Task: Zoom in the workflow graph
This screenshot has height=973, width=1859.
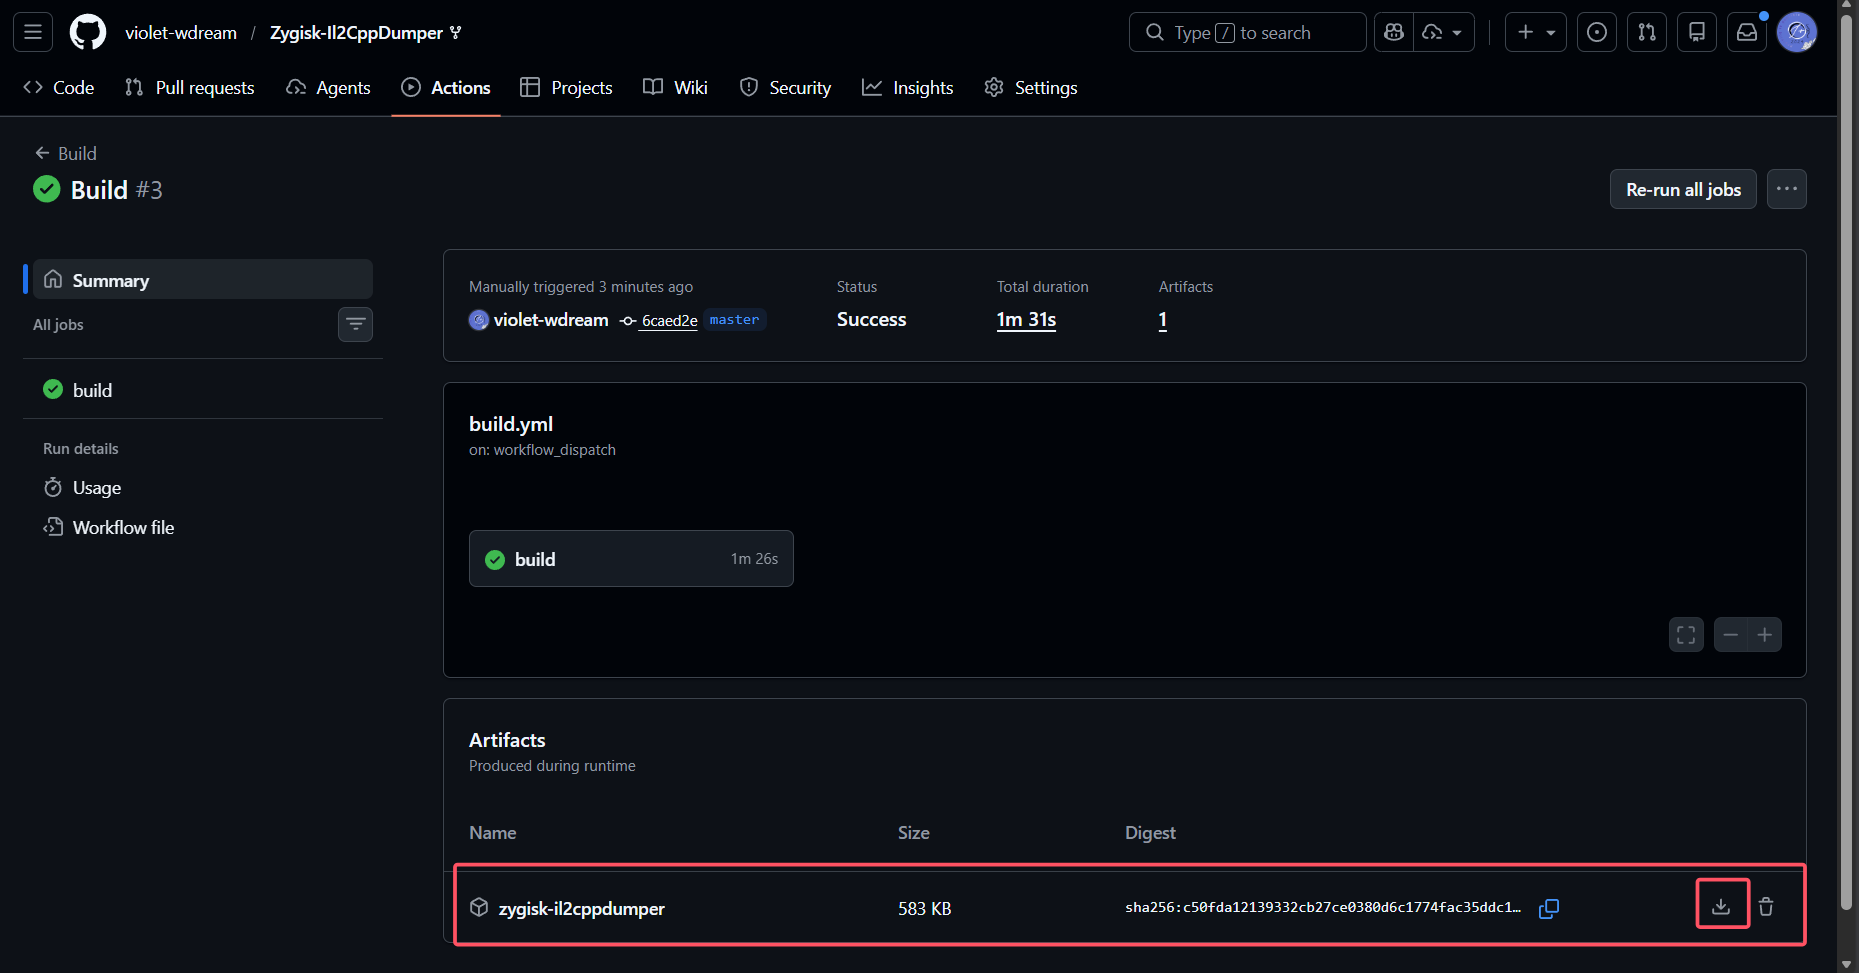Action: coord(1765,635)
